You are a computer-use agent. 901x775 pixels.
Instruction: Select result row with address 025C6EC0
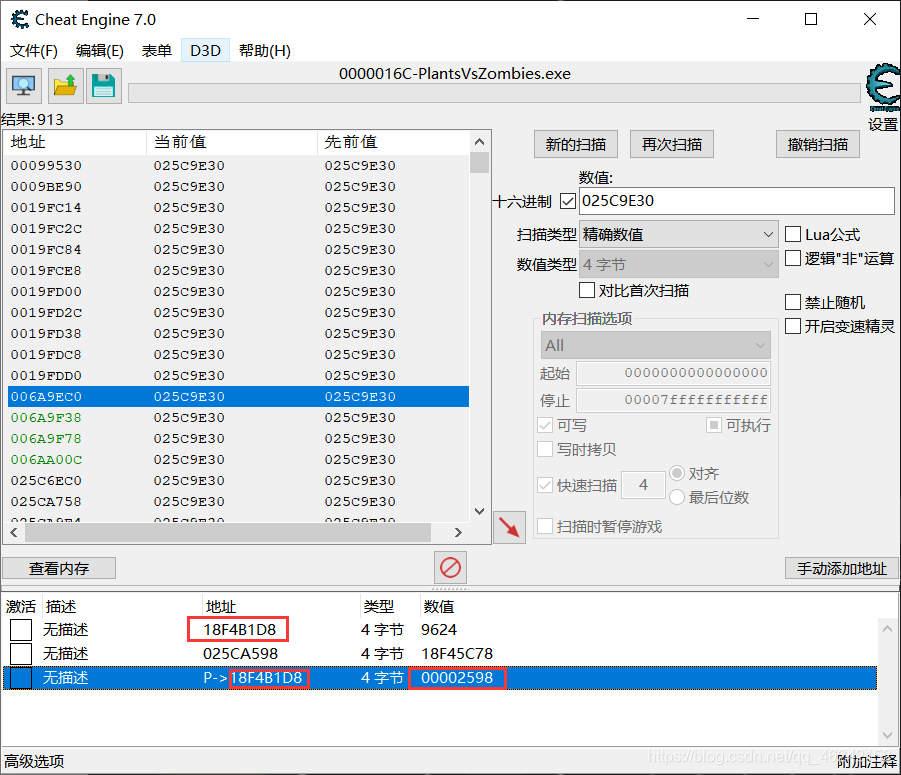238,481
